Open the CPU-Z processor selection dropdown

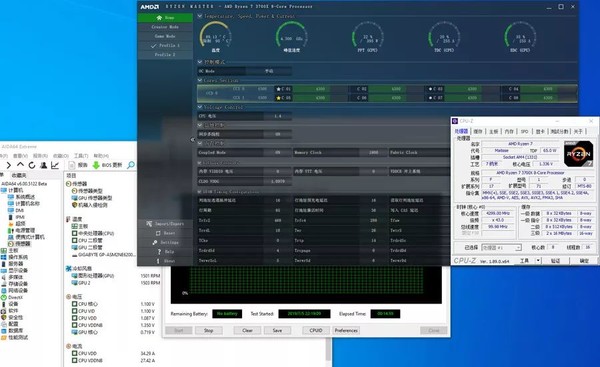(501, 248)
